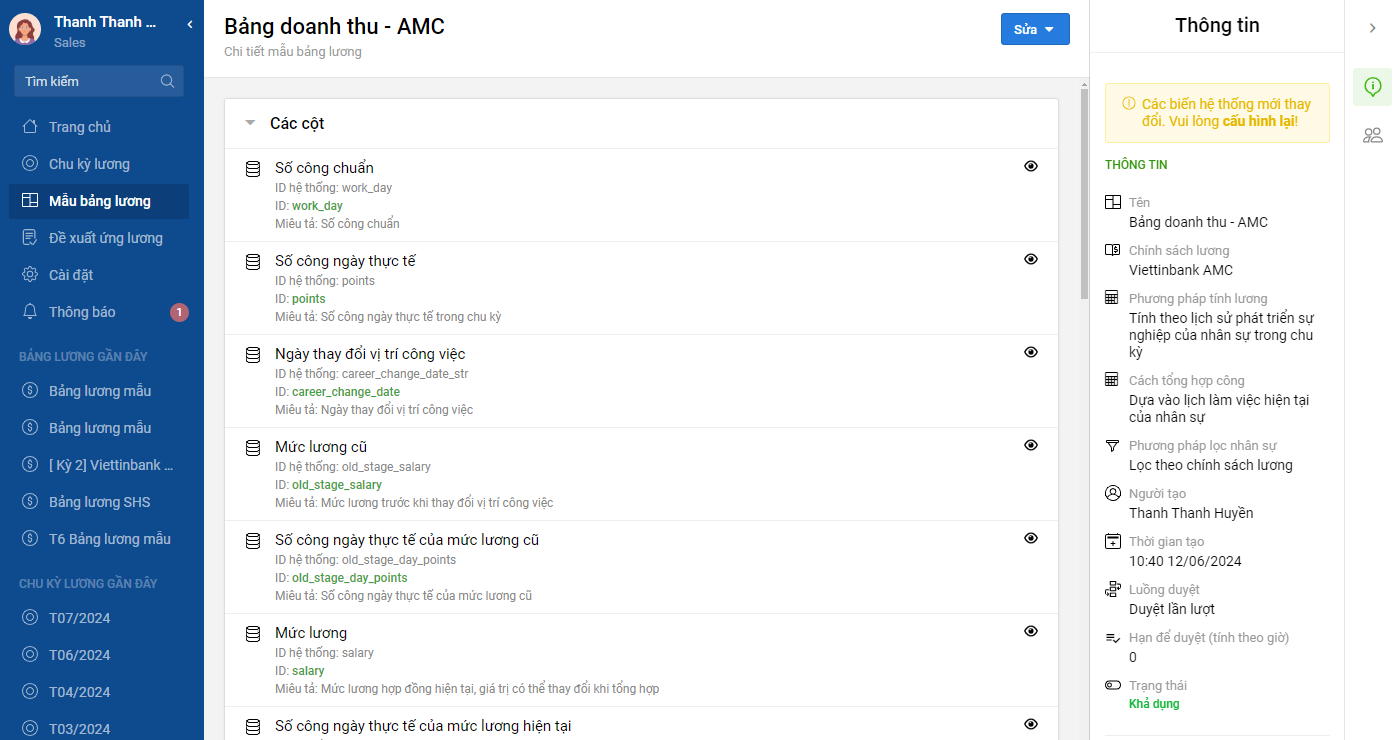Collapse the Thông tin panel with chevron

tap(1372, 28)
